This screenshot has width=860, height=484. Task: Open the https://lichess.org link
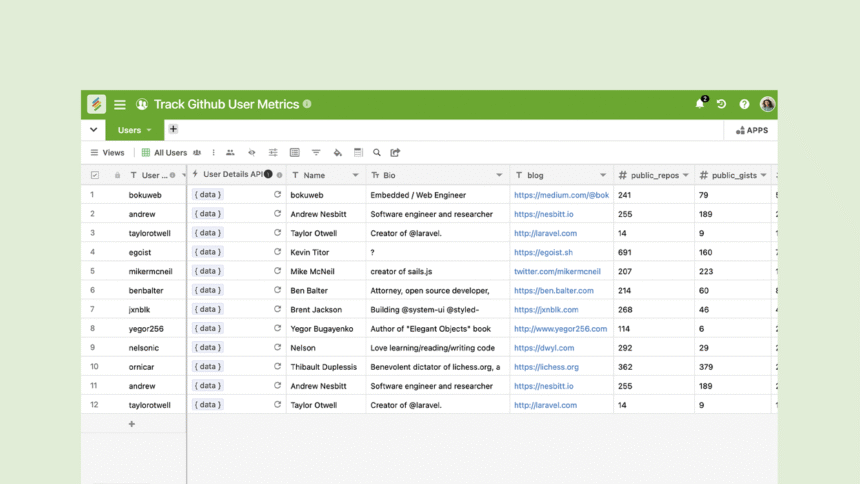tap(546, 367)
